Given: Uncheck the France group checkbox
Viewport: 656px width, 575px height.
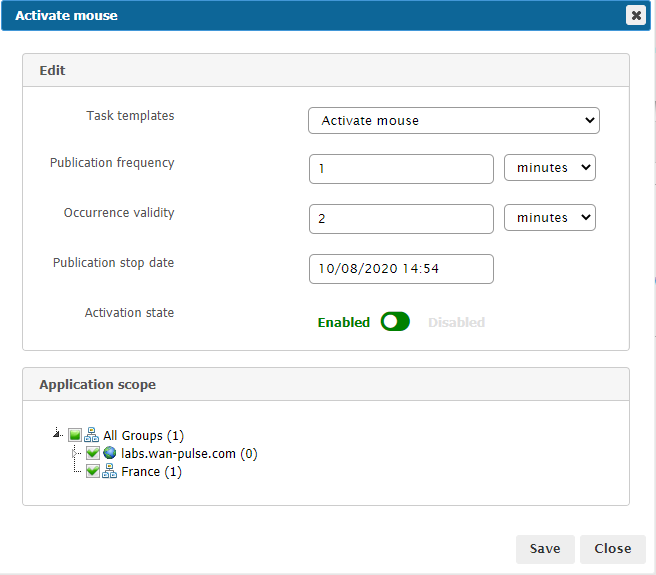Looking at the screenshot, I should 93,472.
